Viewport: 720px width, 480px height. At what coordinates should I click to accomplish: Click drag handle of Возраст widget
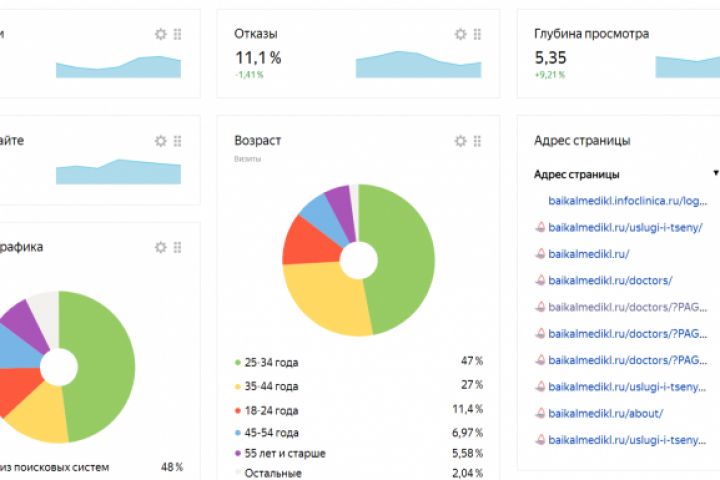478,141
